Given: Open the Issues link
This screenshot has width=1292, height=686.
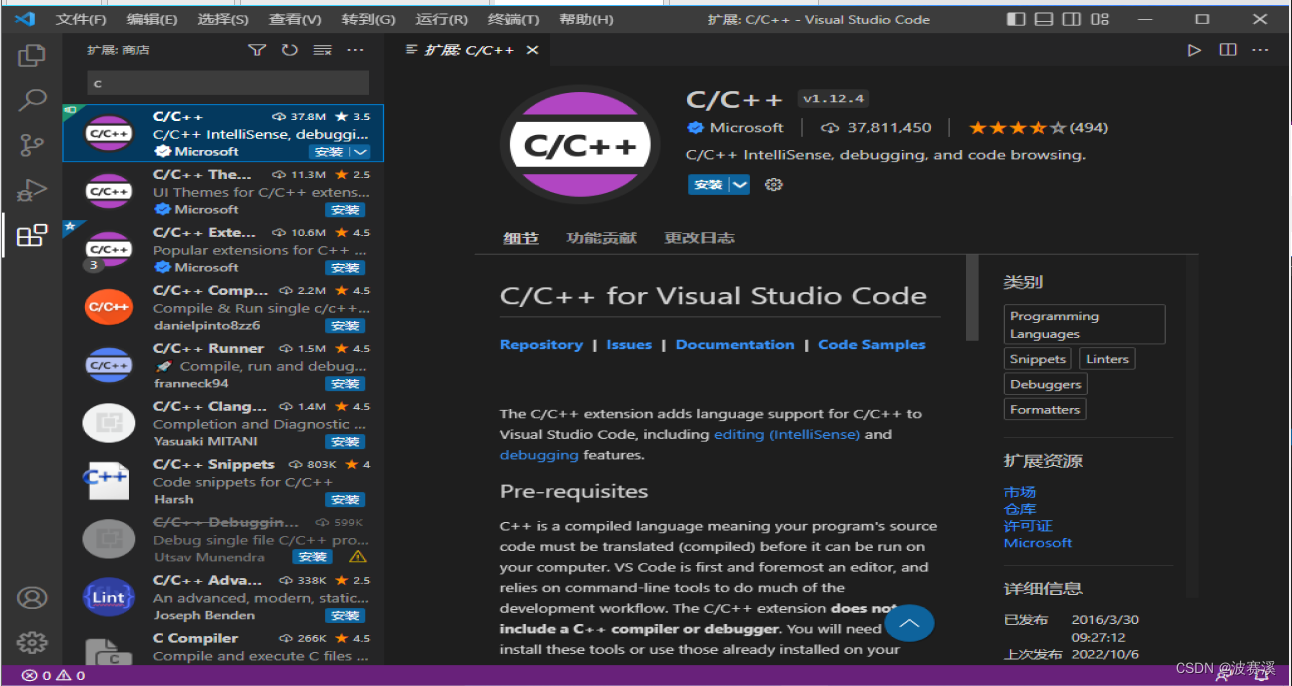Looking at the screenshot, I should [x=629, y=344].
